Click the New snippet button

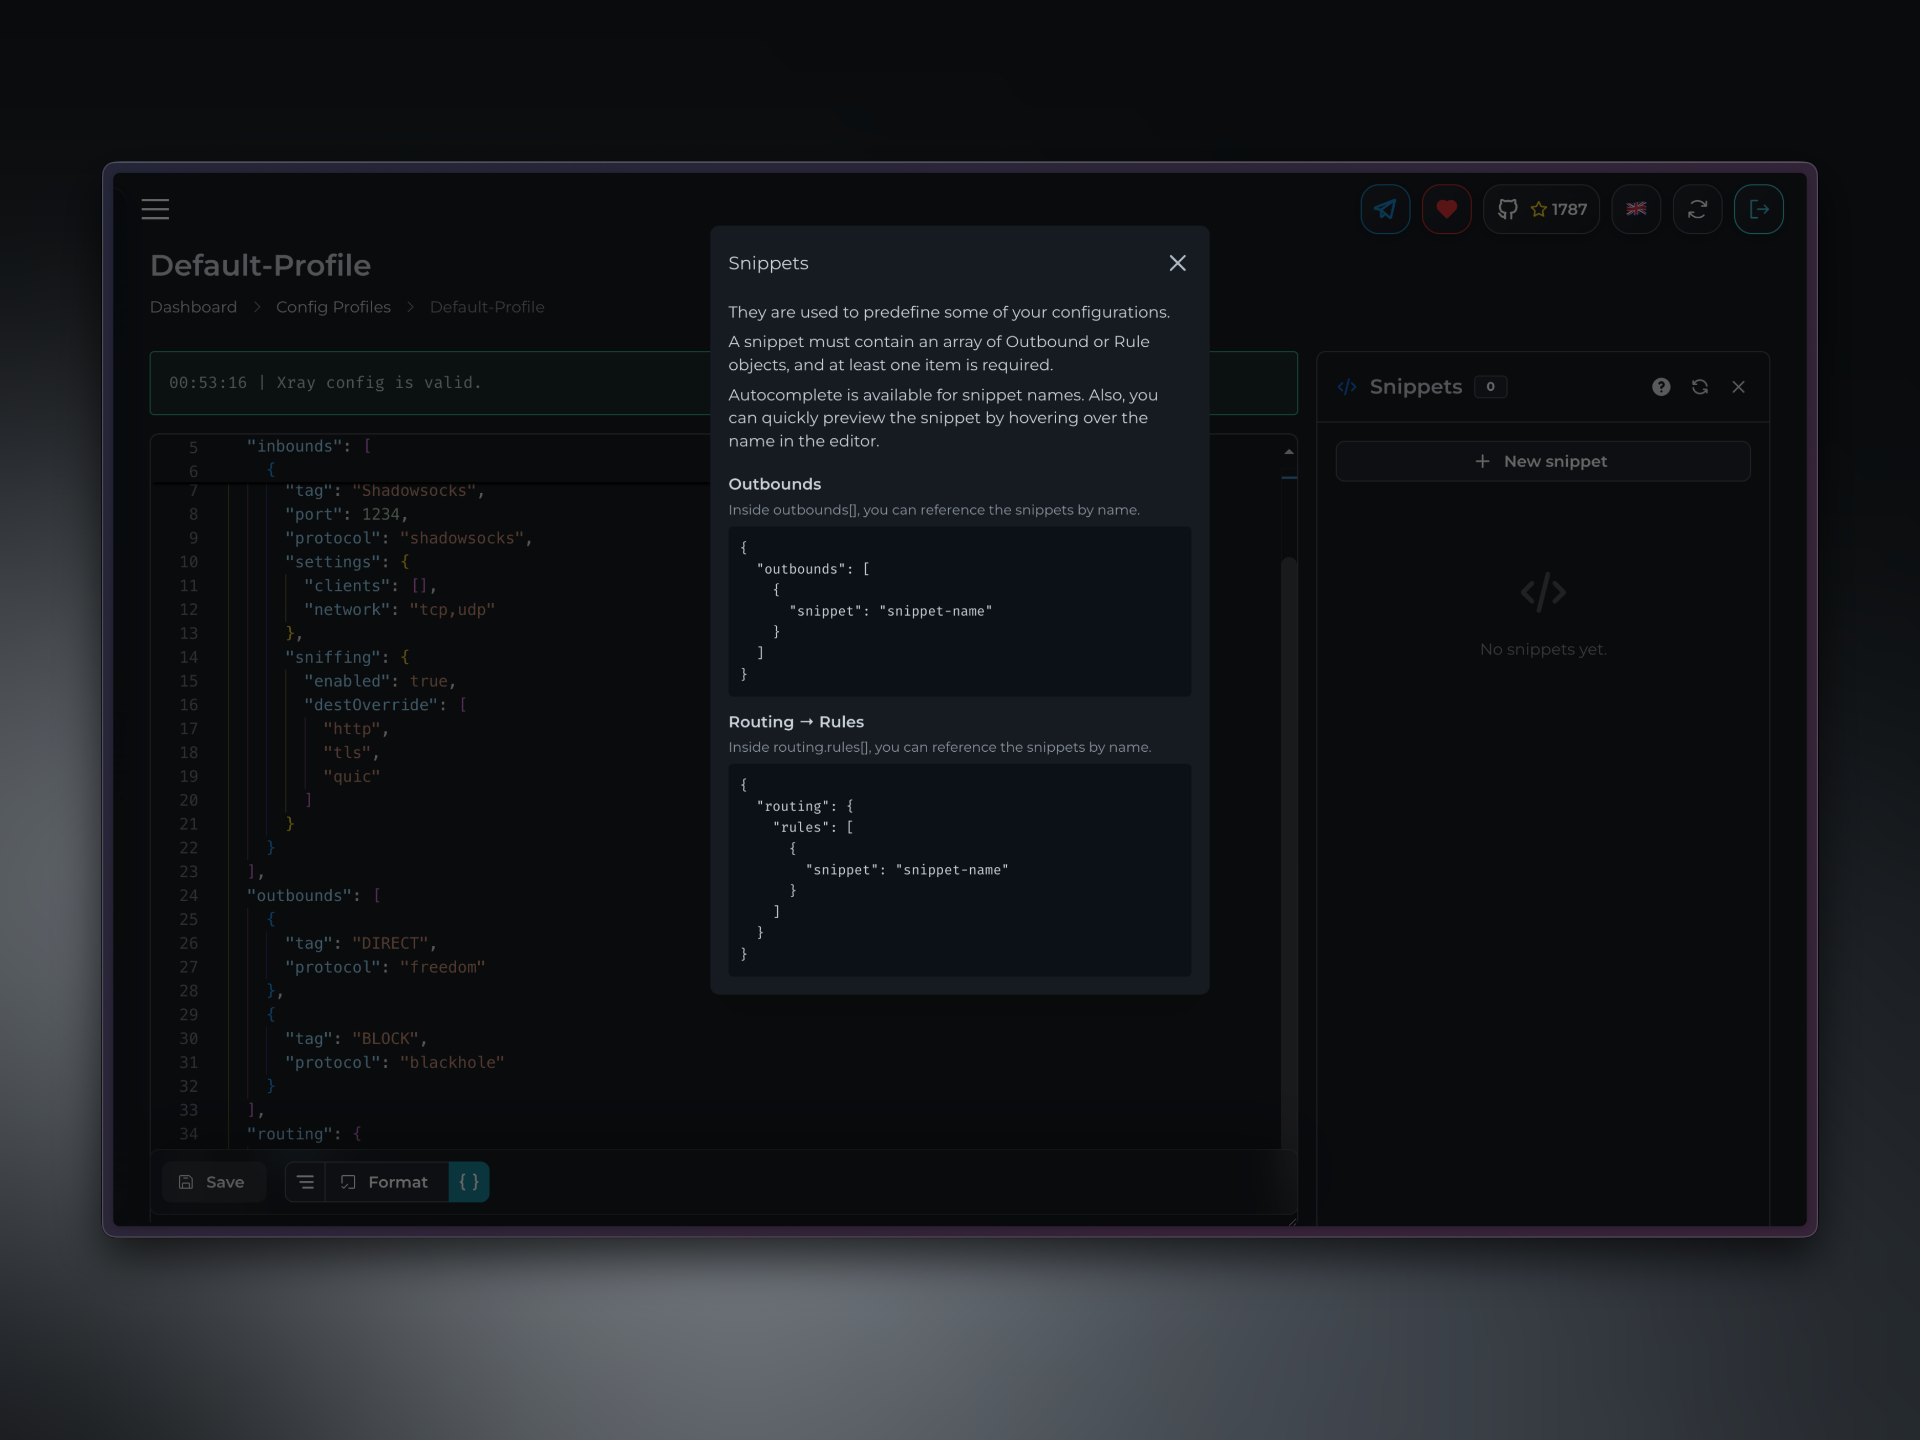pos(1542,461)
